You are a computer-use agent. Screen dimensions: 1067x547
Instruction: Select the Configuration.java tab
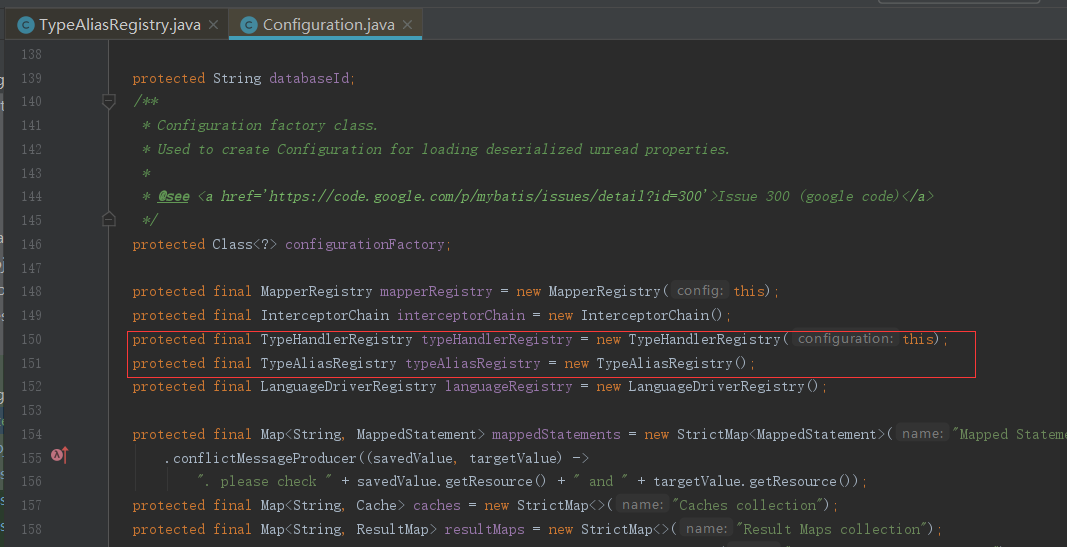[x=325, y=25]
